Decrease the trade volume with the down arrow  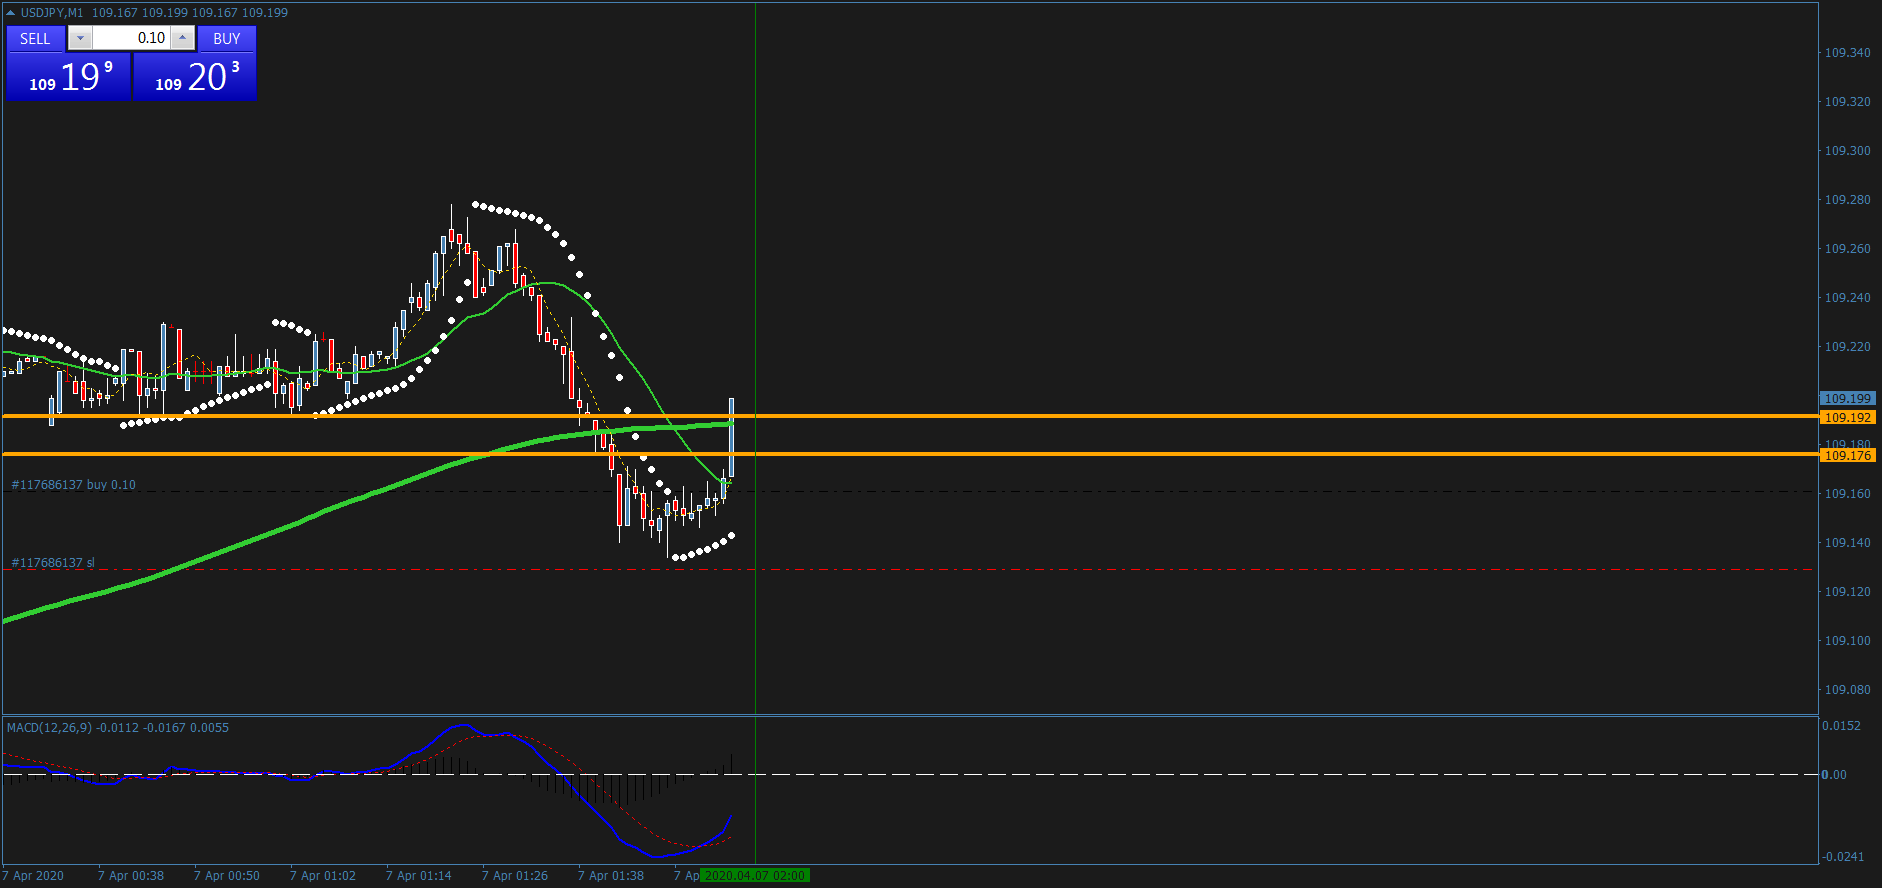point(81,38)
